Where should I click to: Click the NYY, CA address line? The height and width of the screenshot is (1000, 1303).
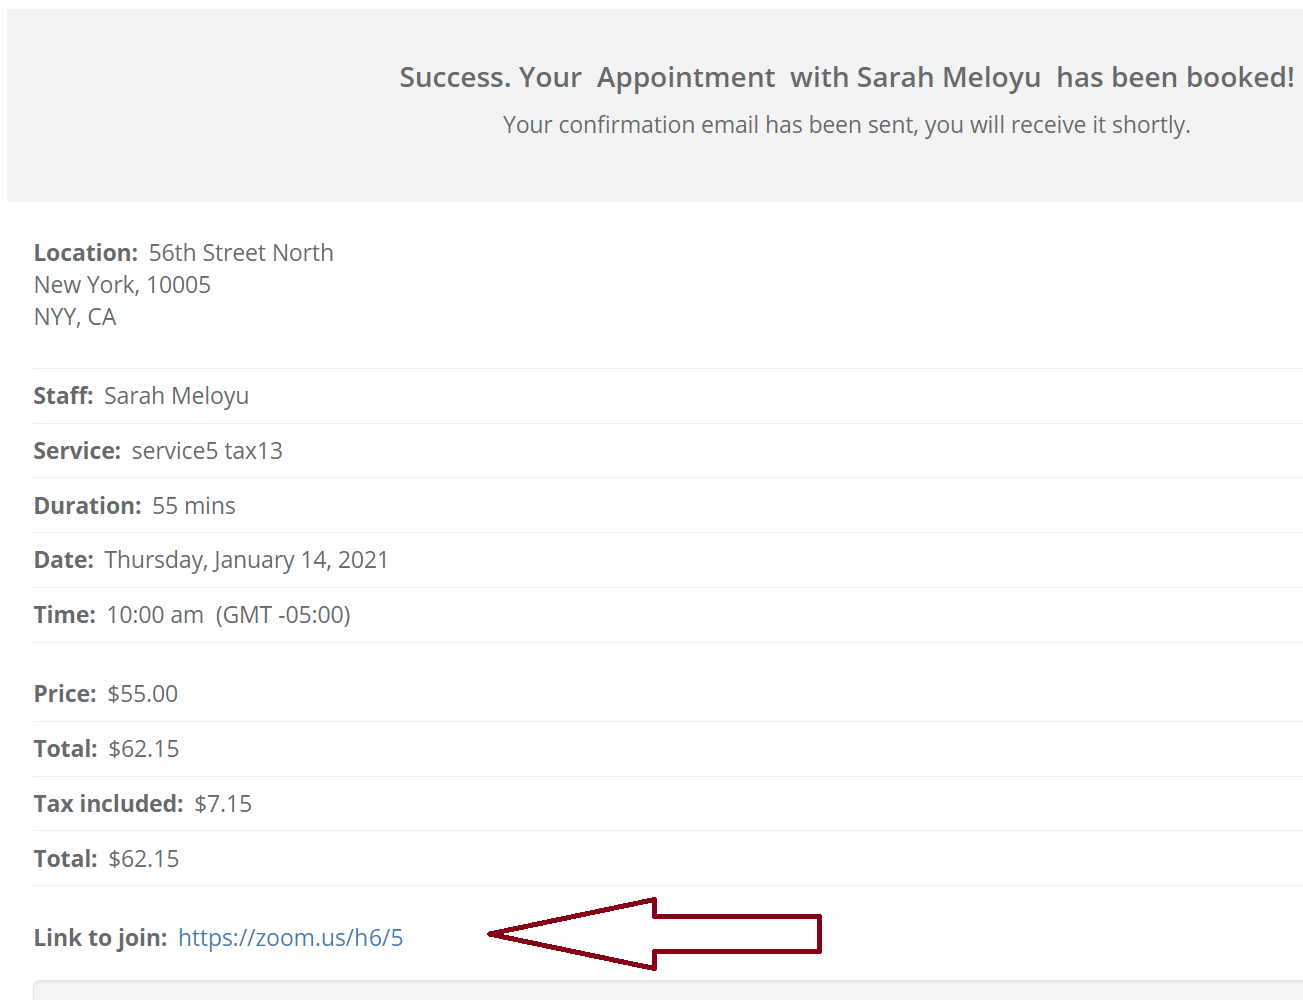coord(75,317)
